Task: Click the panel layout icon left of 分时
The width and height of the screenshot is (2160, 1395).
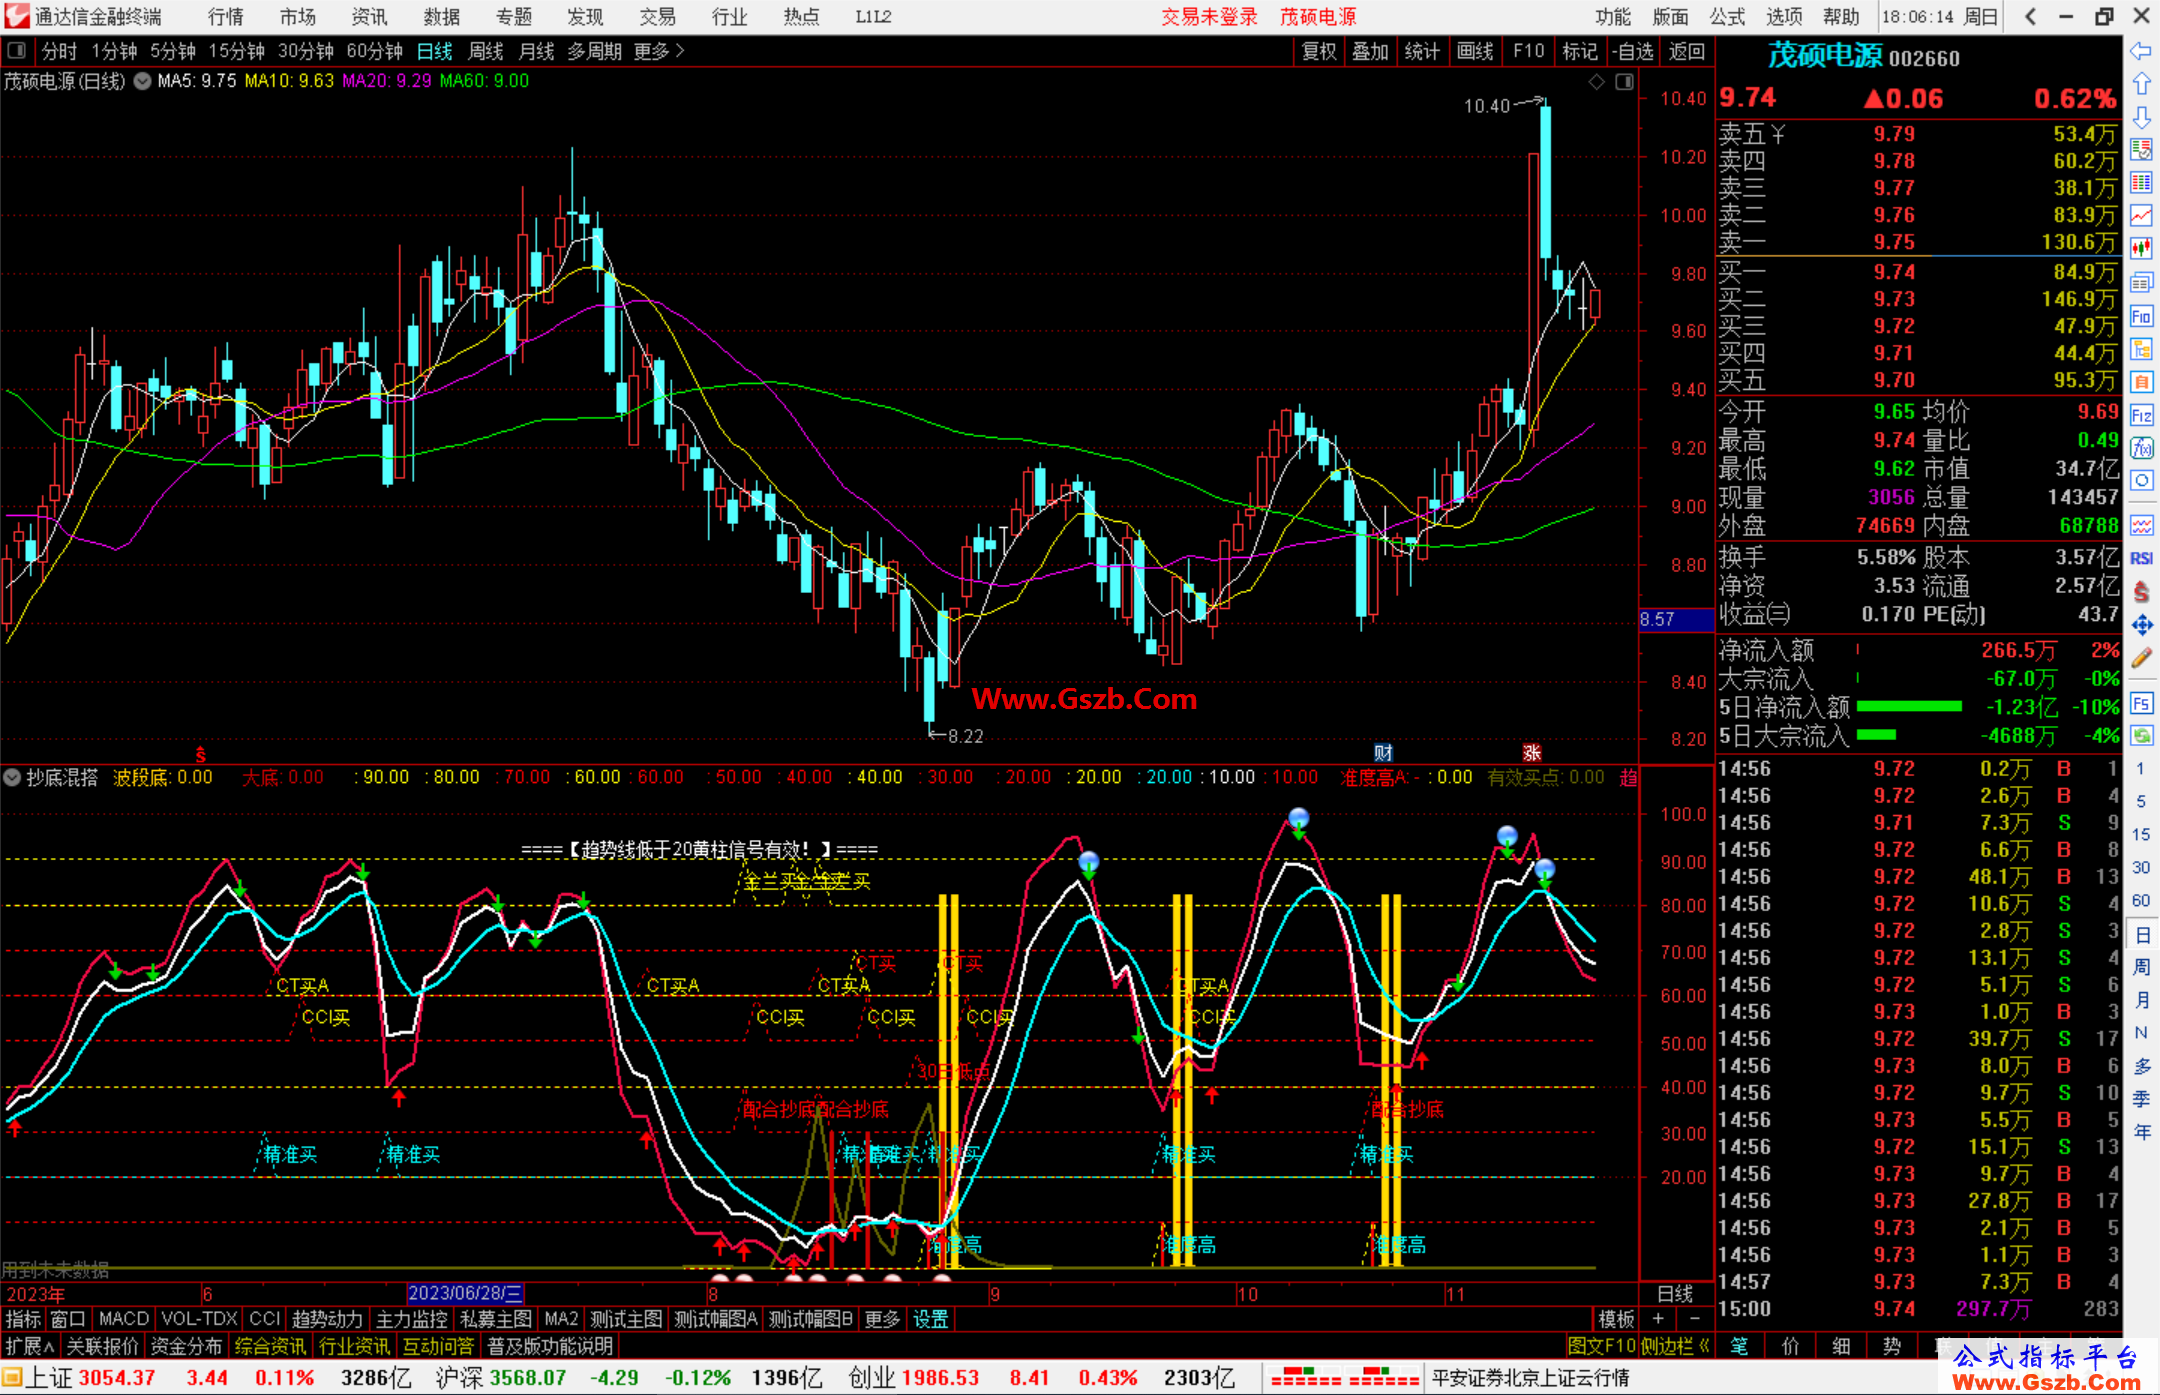Action: [x=17, y=50]
